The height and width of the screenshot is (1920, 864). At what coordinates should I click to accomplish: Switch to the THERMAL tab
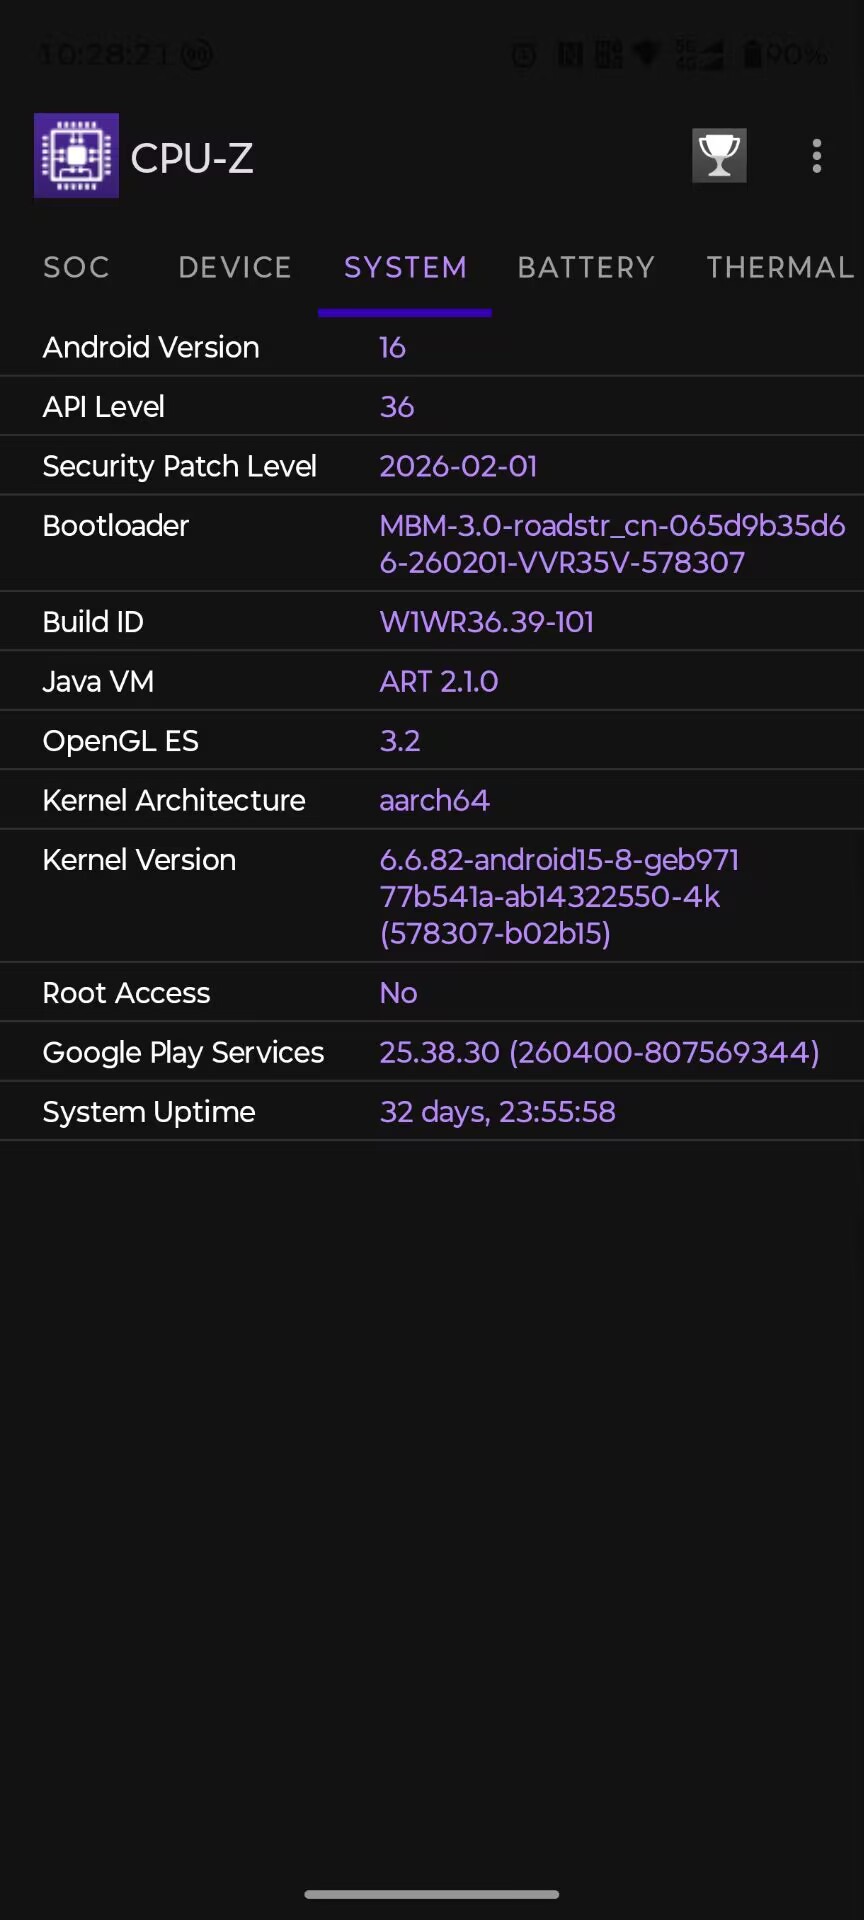[780, 267]
